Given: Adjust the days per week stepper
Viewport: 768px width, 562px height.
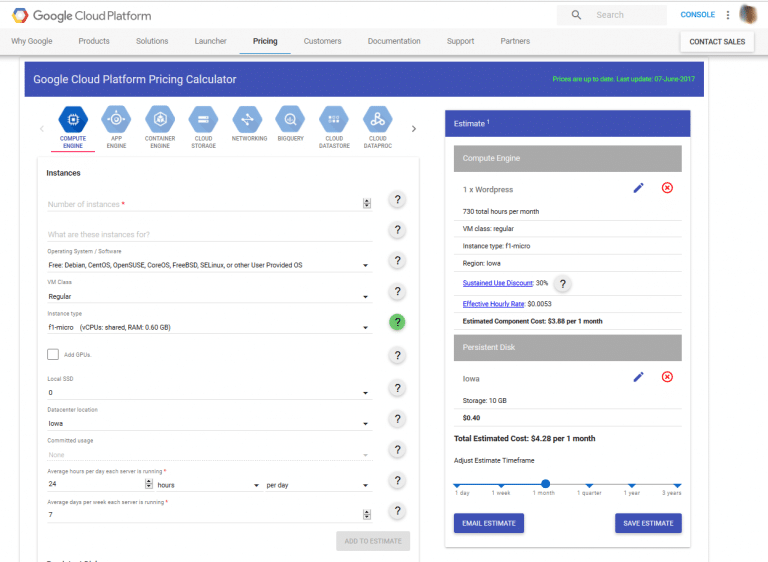Looking at the screenshot, I should (x=367, y=514).
